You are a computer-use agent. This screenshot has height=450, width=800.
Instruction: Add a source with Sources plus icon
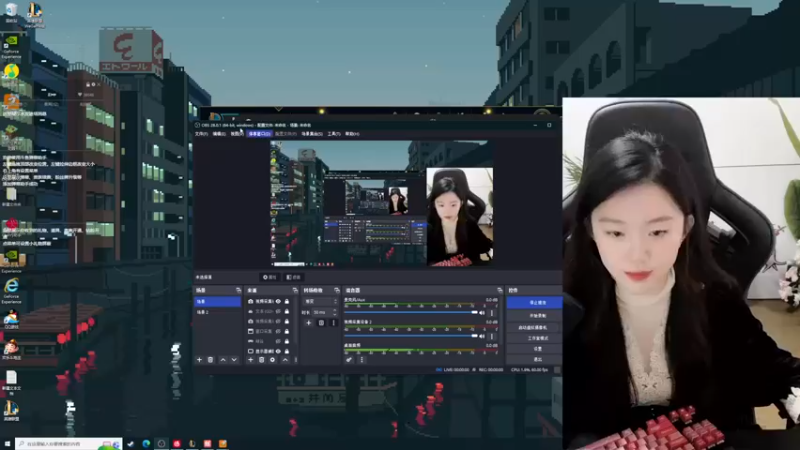coord(251,360)
